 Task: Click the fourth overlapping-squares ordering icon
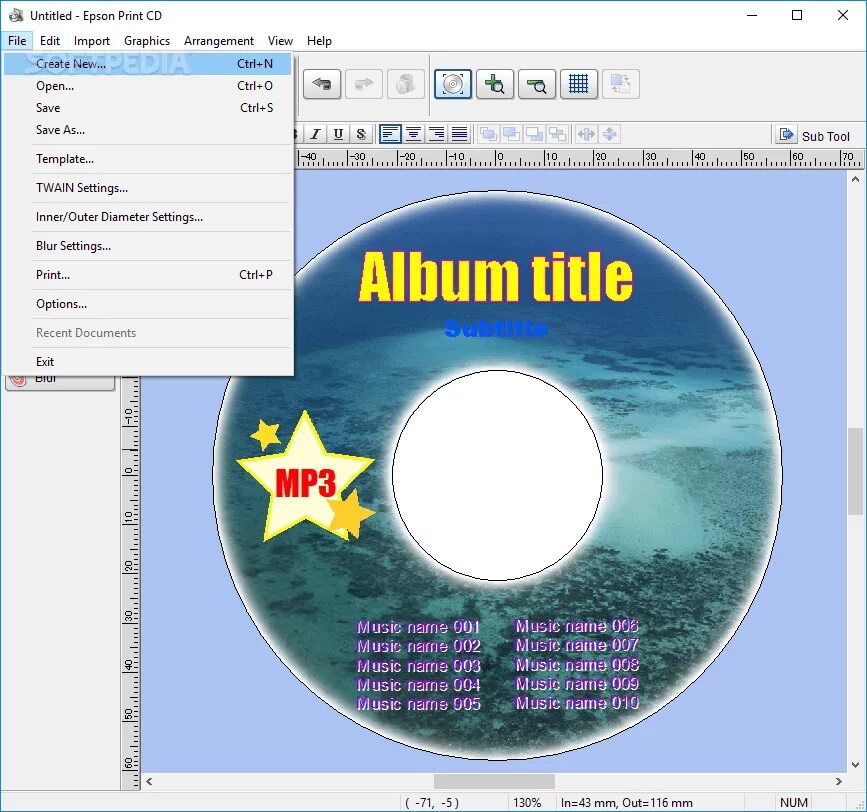(x=557, y=134)
